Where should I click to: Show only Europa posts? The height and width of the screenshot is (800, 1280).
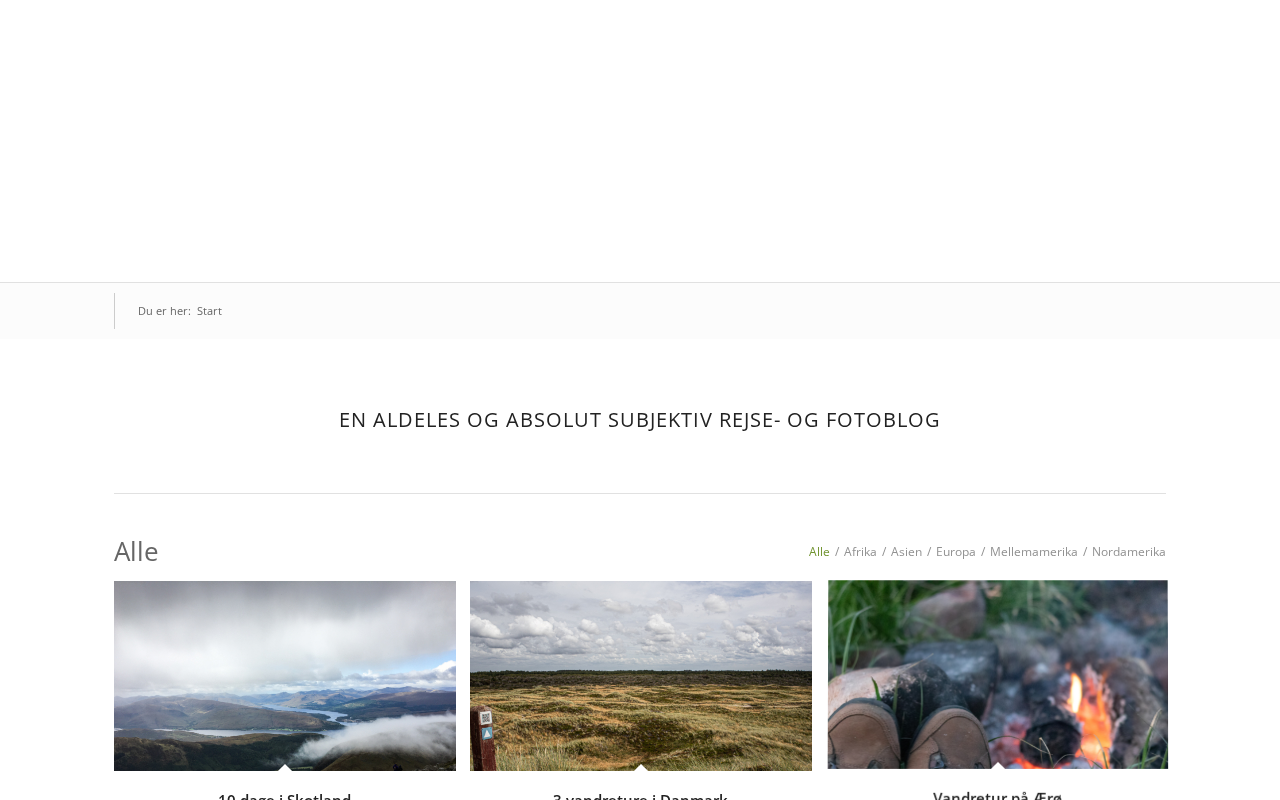pos(956,552)
